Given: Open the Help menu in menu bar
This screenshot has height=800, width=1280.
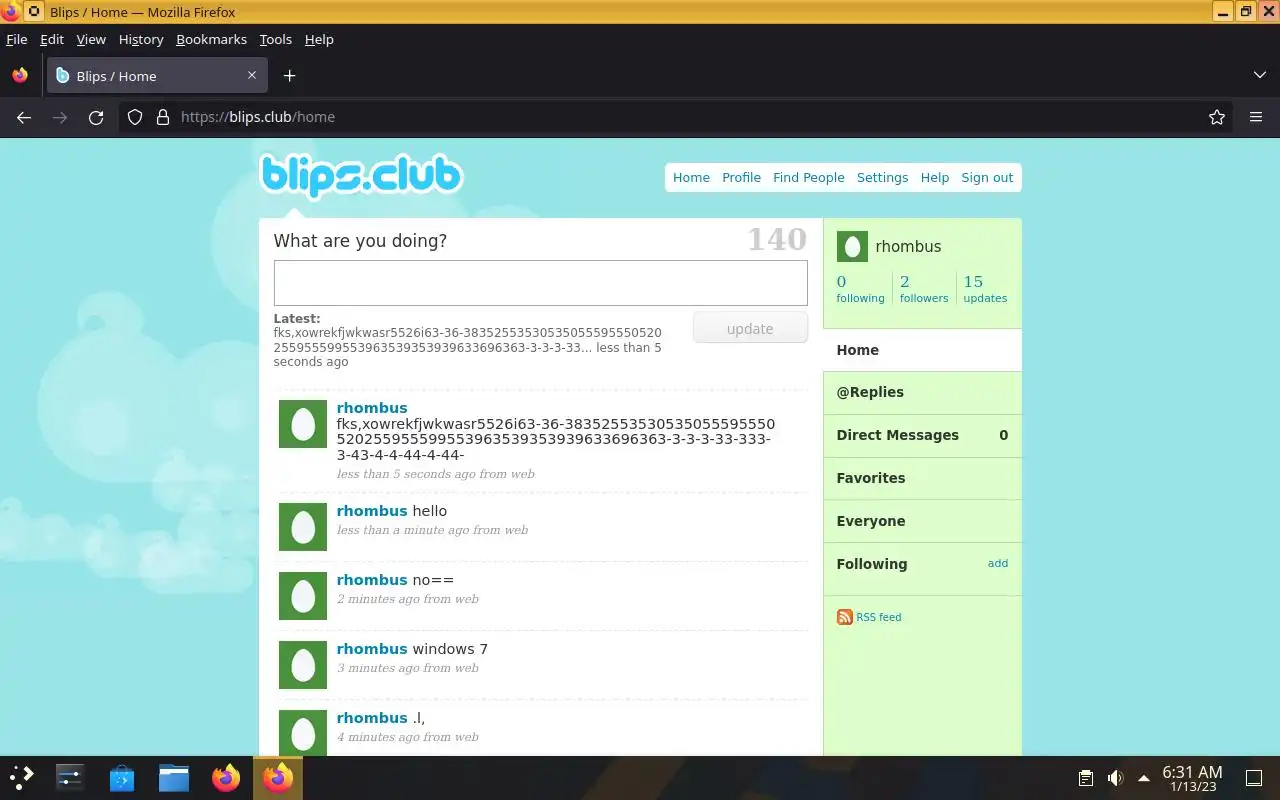Looking at the screenshot, I should [x=319, y=39].
